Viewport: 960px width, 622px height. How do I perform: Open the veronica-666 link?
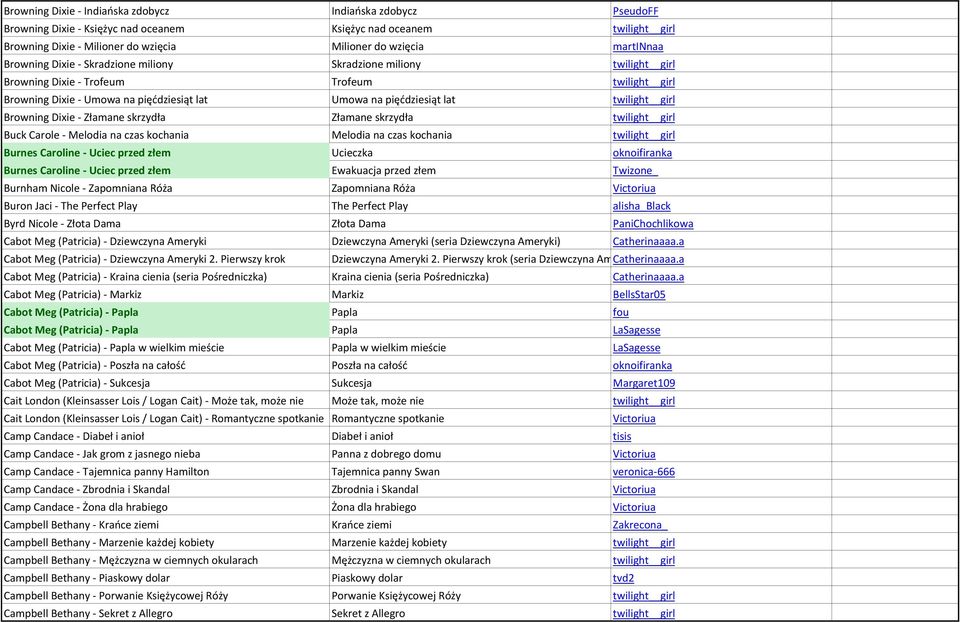click(x=643, y=472)
